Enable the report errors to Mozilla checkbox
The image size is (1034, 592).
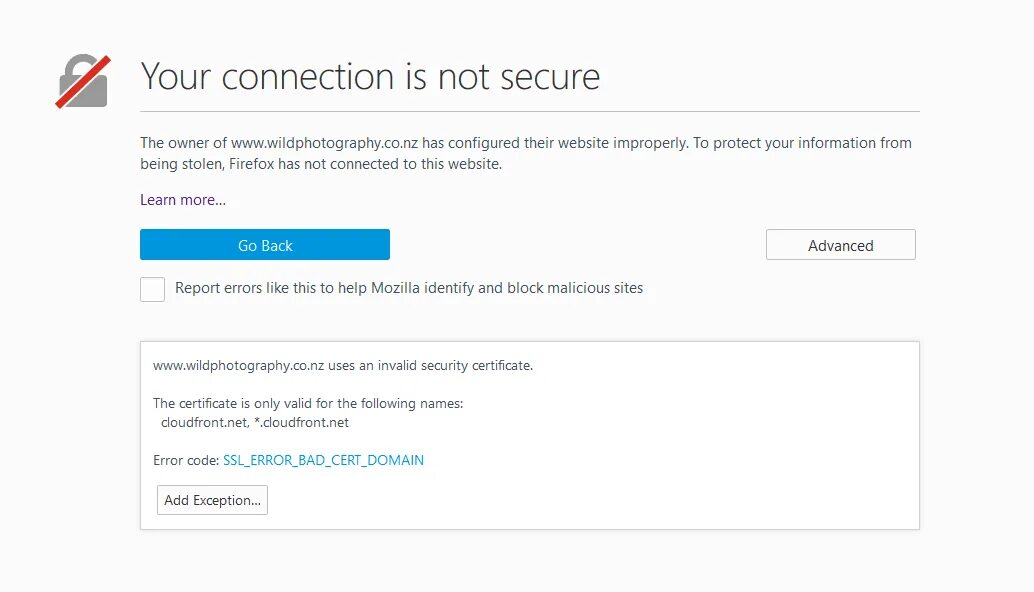click(x=153, y=289)
